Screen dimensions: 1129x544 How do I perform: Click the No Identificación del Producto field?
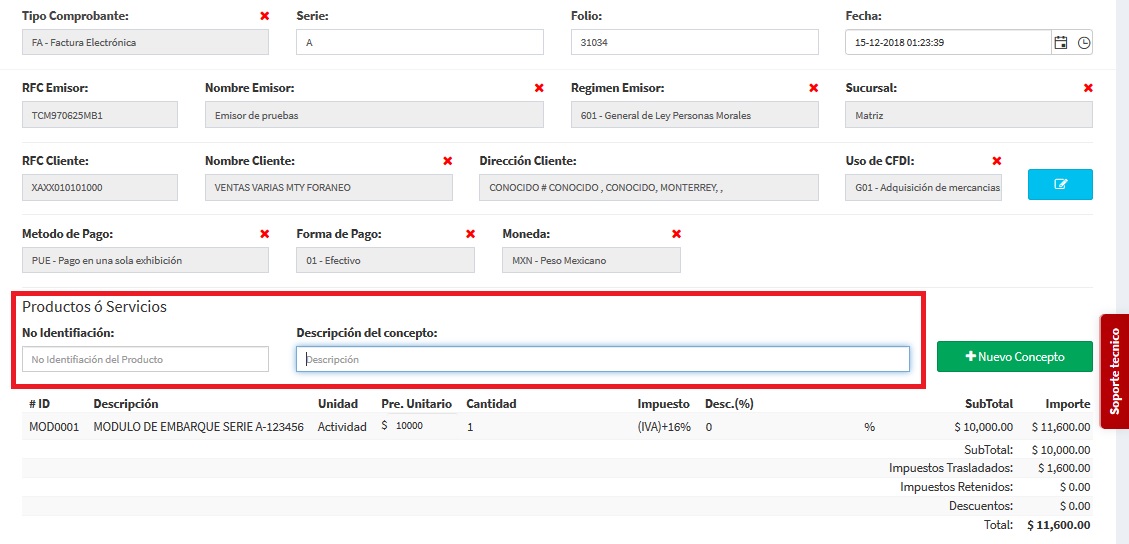[145, 359]
